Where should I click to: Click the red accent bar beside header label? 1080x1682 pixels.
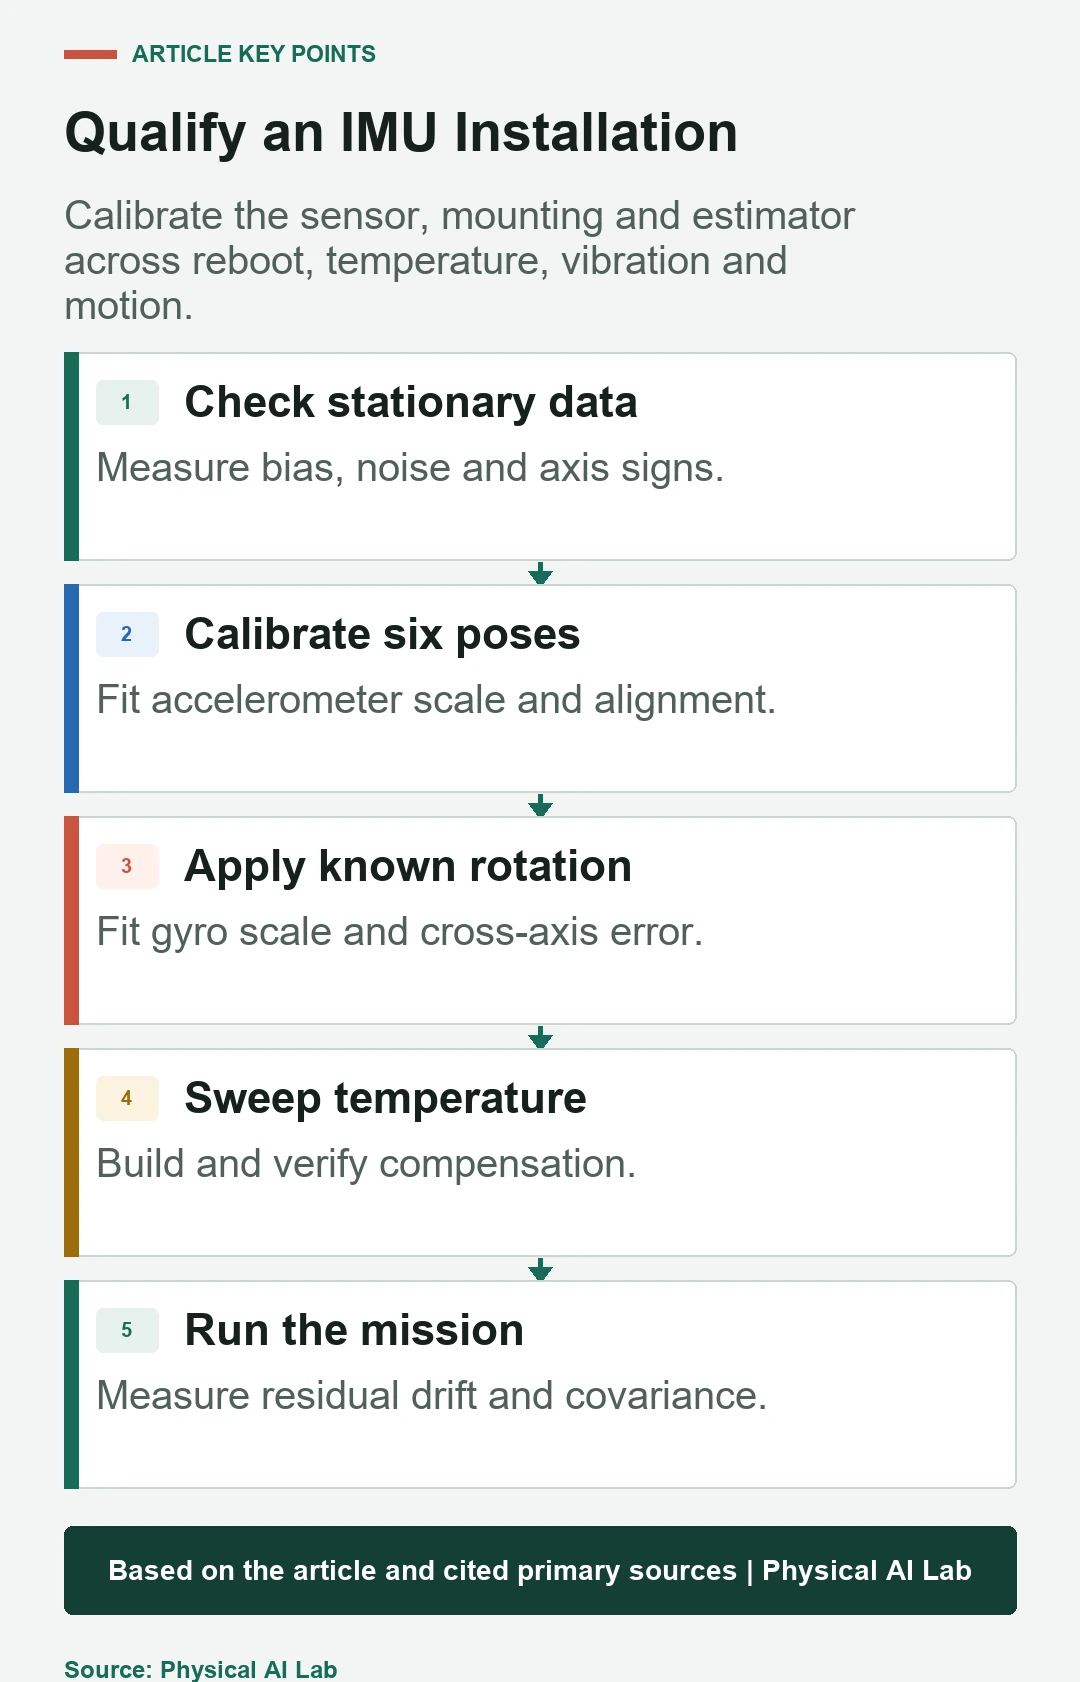(x=90, y=54)
